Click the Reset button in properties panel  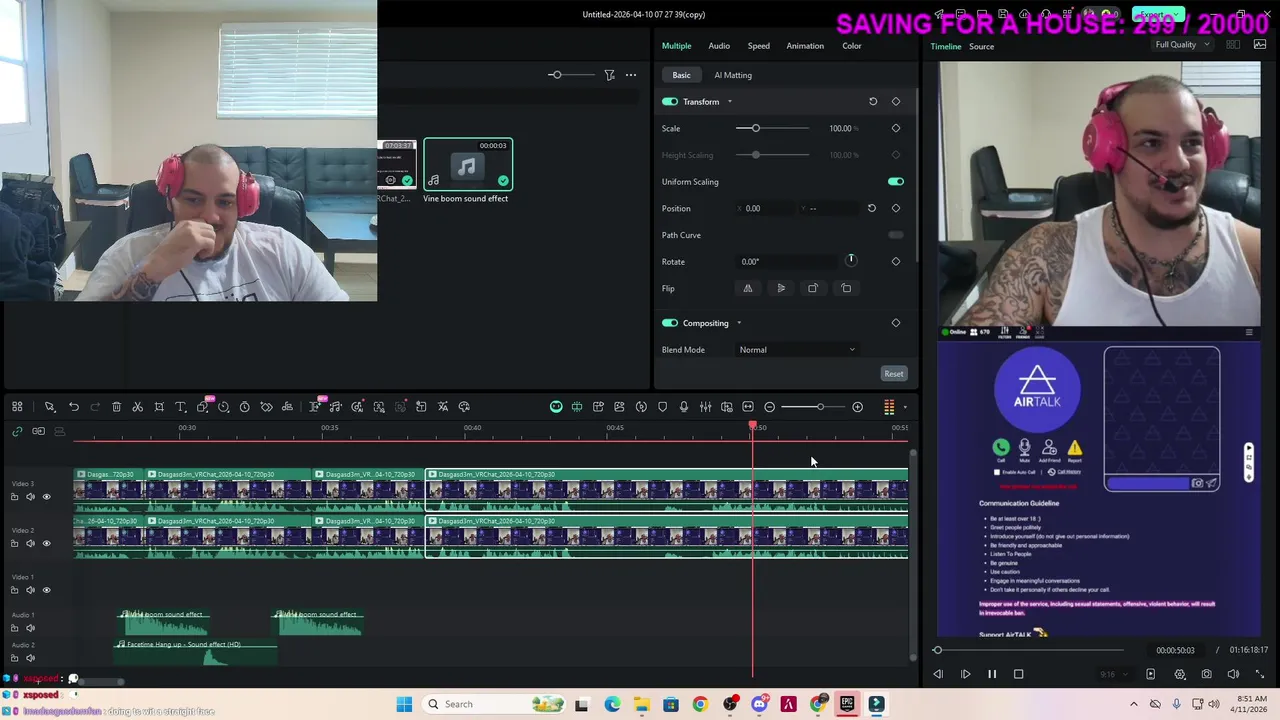coord(894,374)
